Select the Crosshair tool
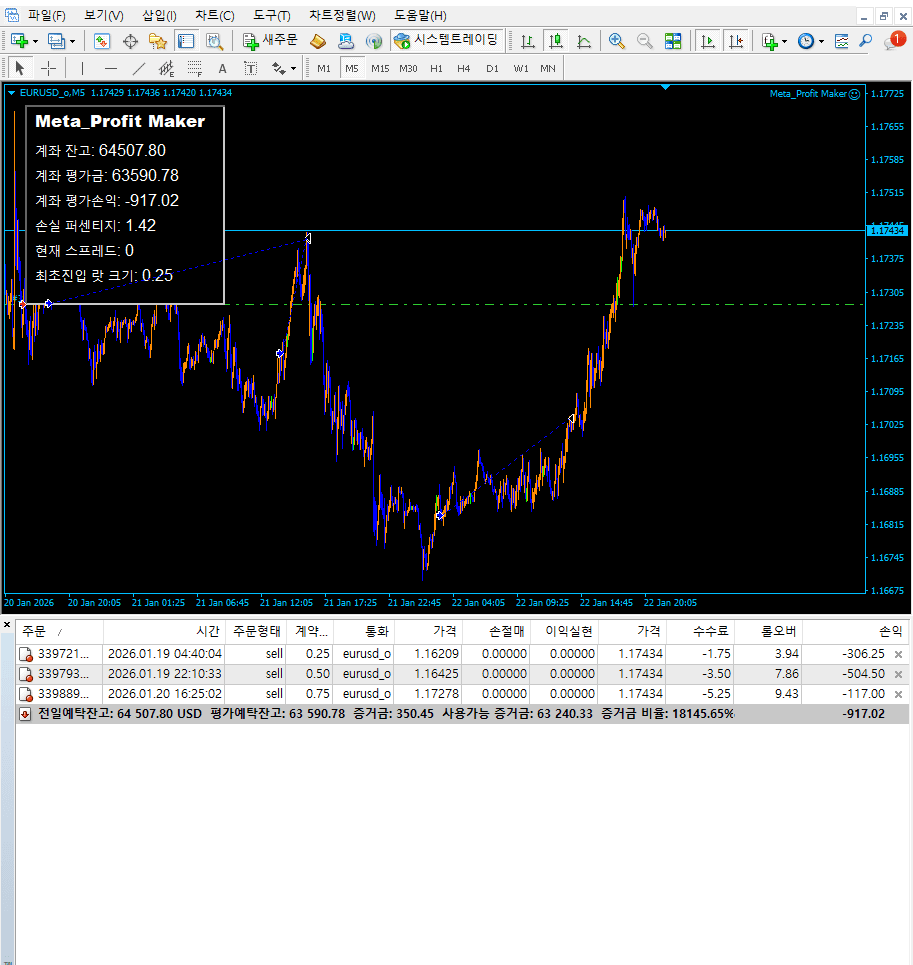Viewport: 913px width, 965px height. click(48, 68)
